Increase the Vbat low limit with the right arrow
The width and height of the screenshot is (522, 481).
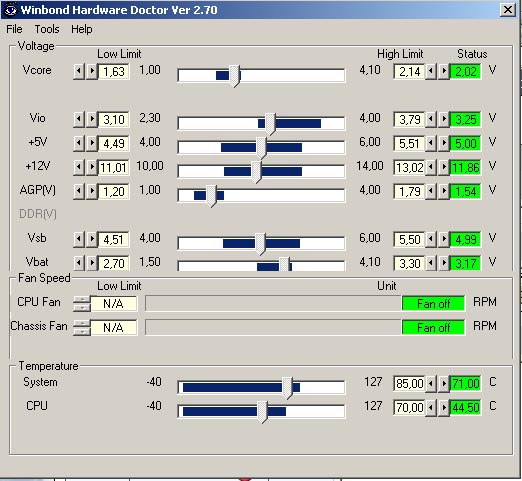click(x=92, y=263)
